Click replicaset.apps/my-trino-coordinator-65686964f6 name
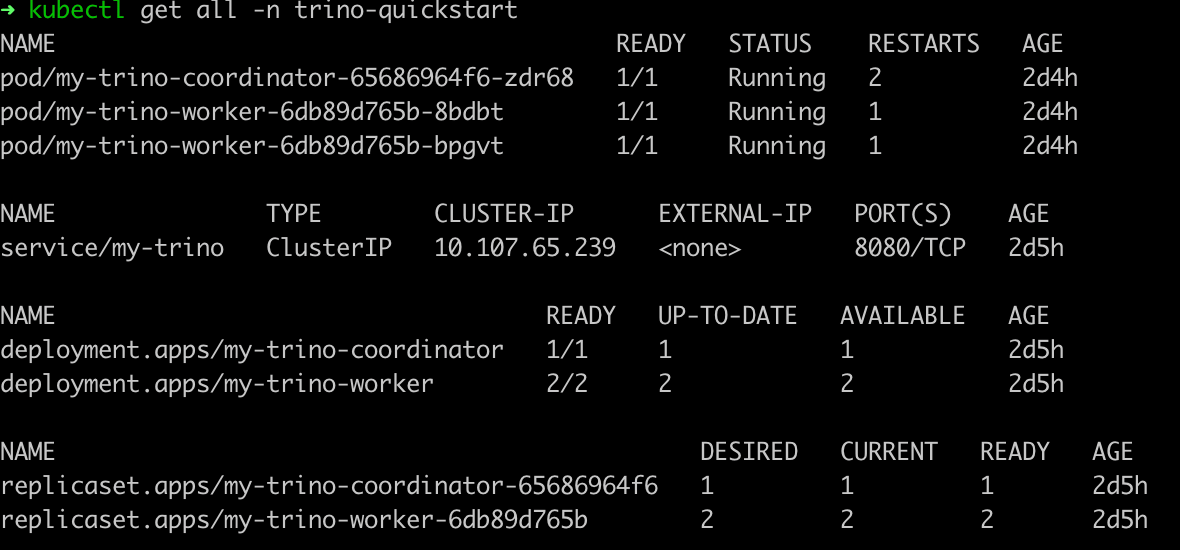This screenshot has height=550, width=1180. click(x=329, y=486)
